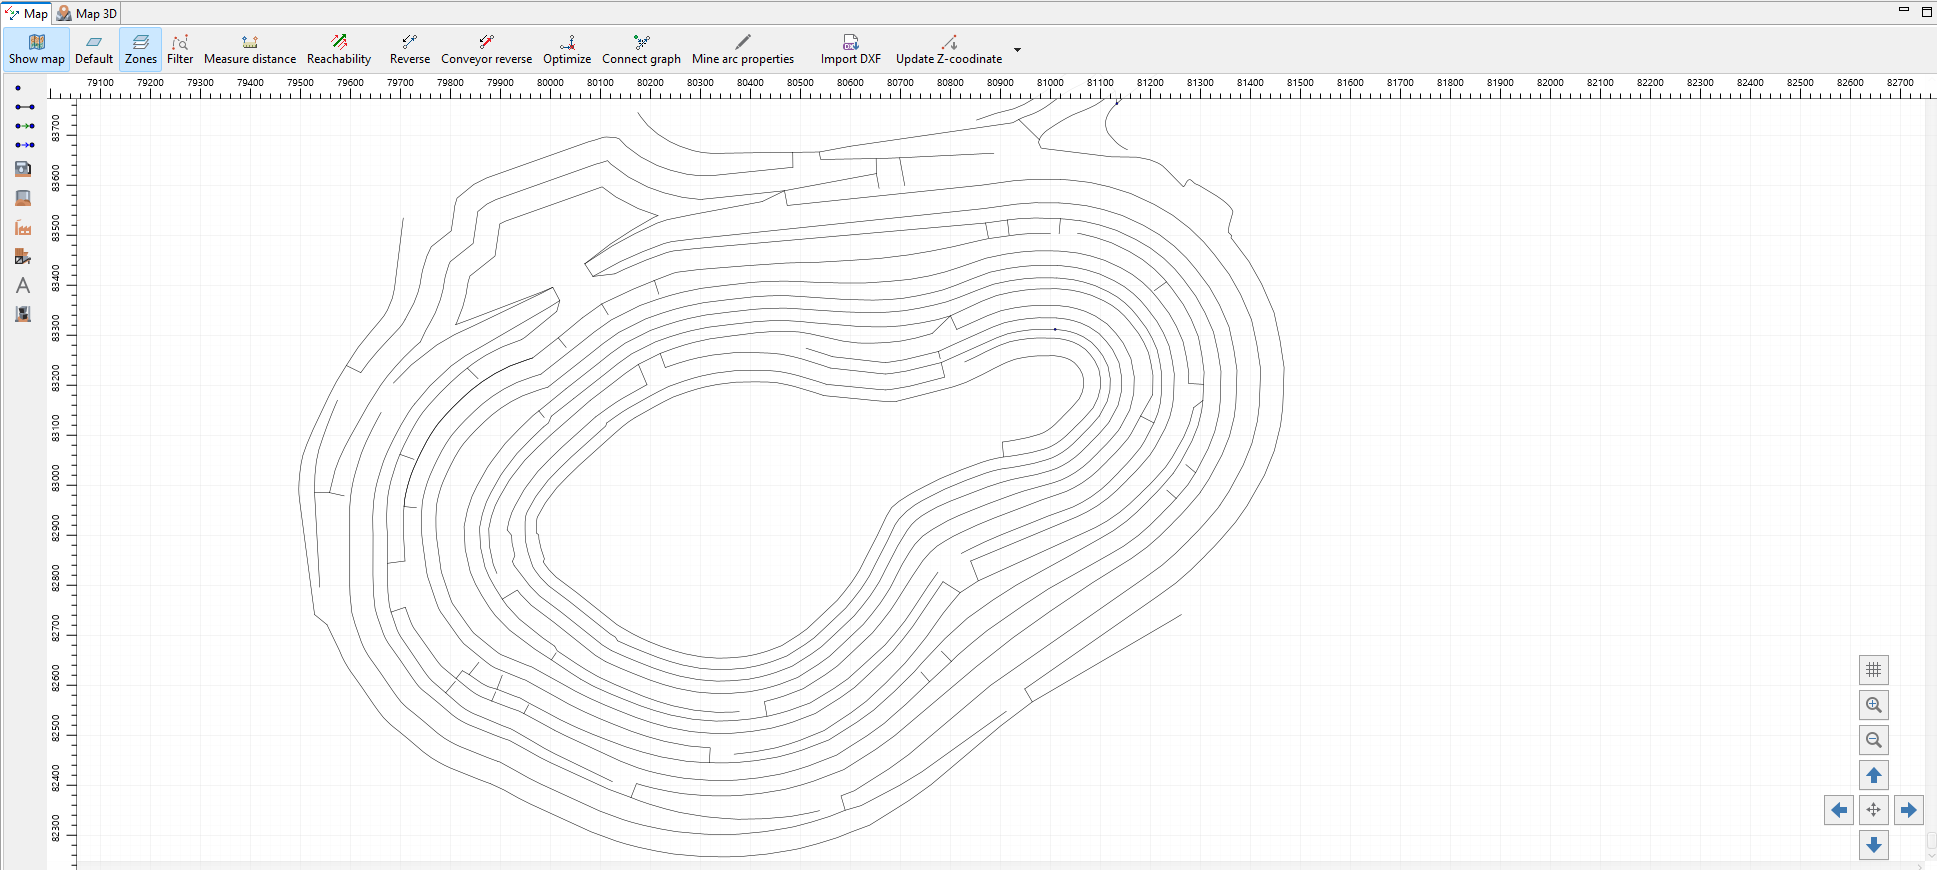1937x870 pixels.
Task: Select the blue arrow arc tool
Action: [x=24, y=145]
